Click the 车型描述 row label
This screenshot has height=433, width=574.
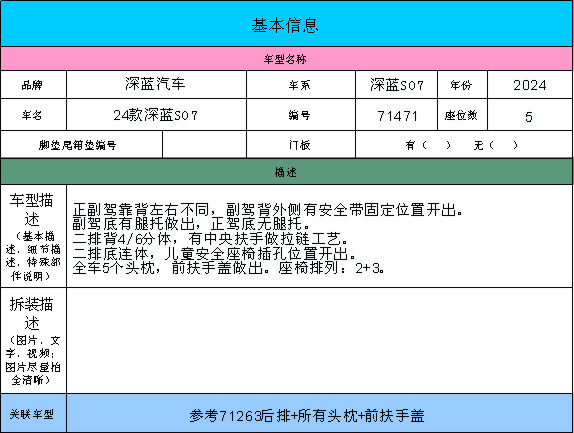tap(33, 236)
